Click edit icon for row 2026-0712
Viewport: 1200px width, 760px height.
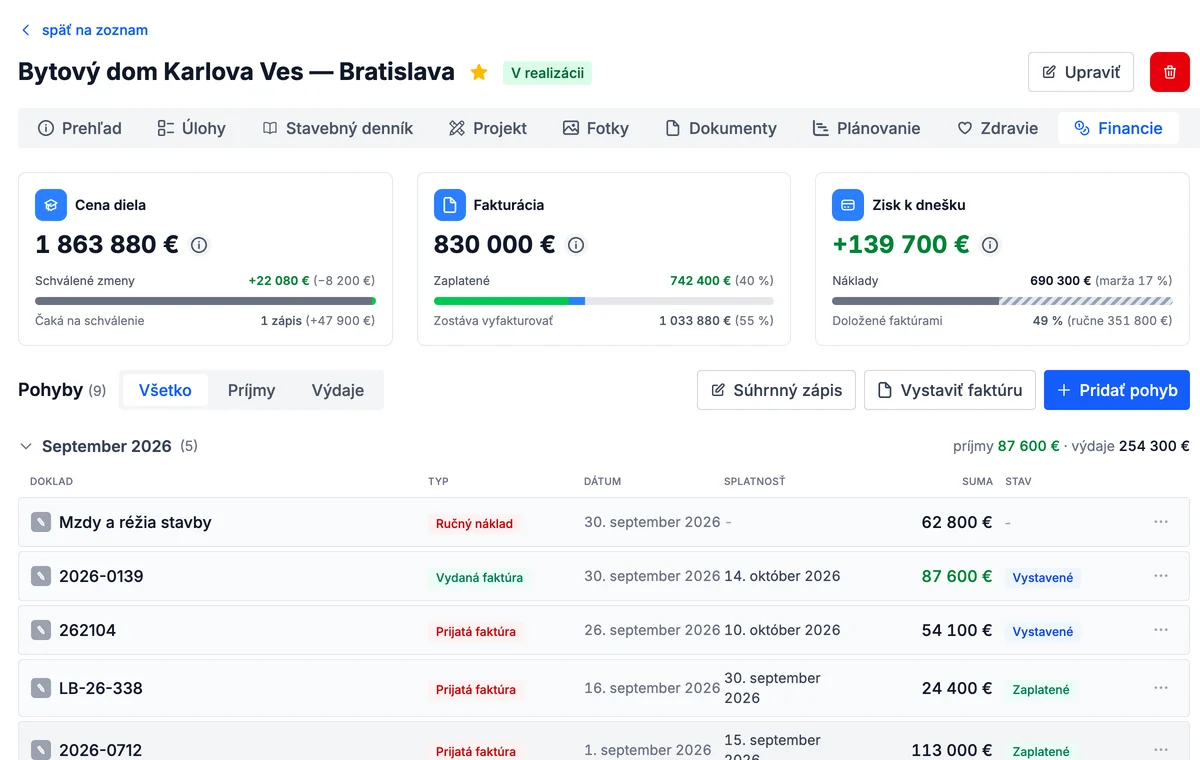click(x=40, y=750)
